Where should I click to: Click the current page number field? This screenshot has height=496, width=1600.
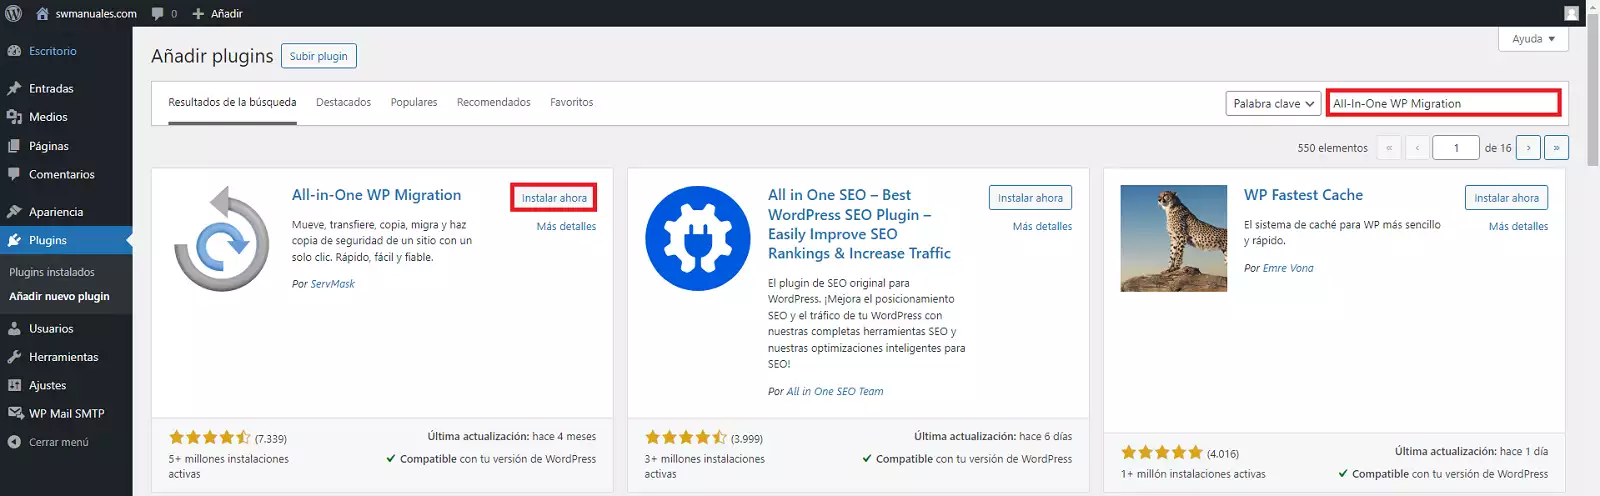[x=1456, y=148]
